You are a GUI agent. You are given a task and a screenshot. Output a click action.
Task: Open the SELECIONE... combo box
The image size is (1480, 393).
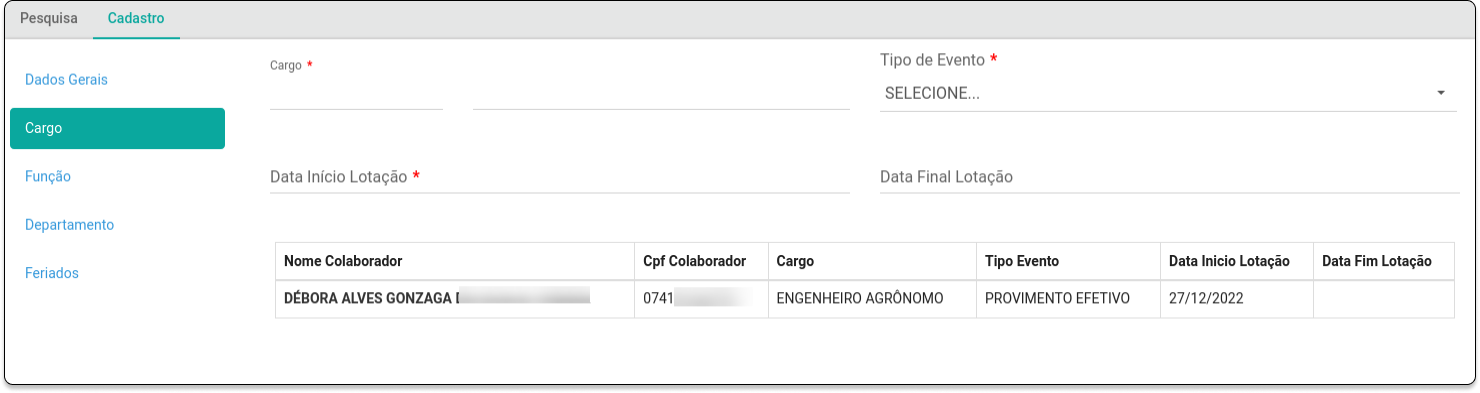[1168, 93]
